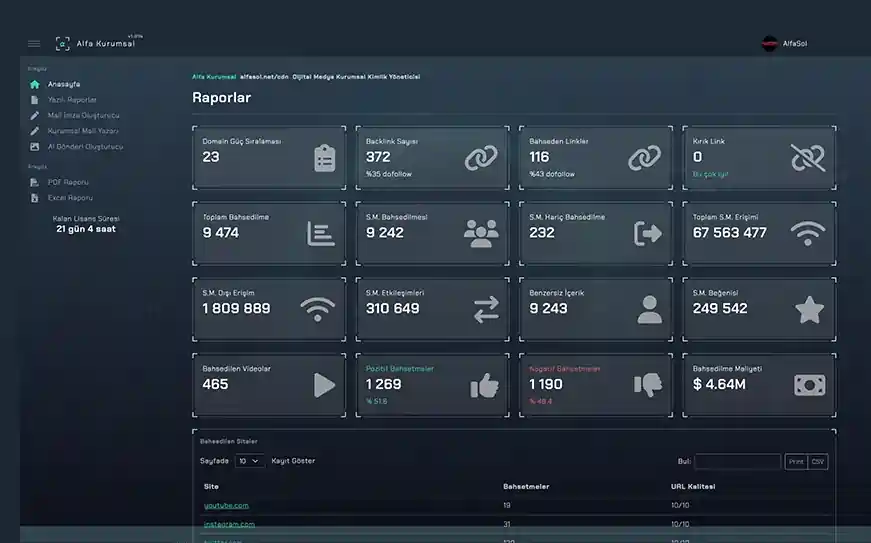Click the Domain Güç Sıralaması clipboard icon

[x=324, y=158]
